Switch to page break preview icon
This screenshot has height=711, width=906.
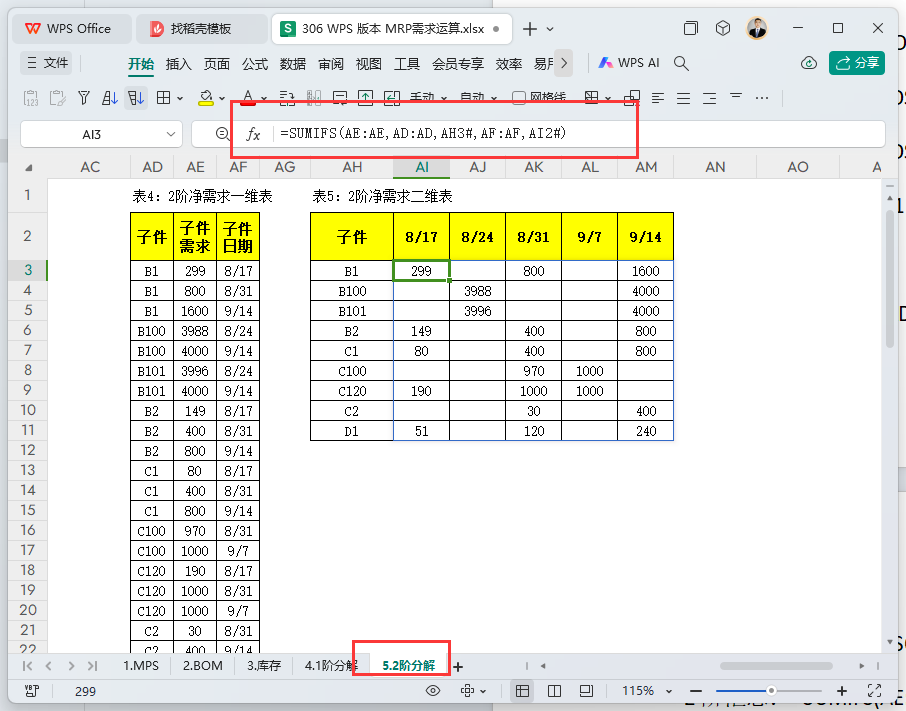[554, 691]
